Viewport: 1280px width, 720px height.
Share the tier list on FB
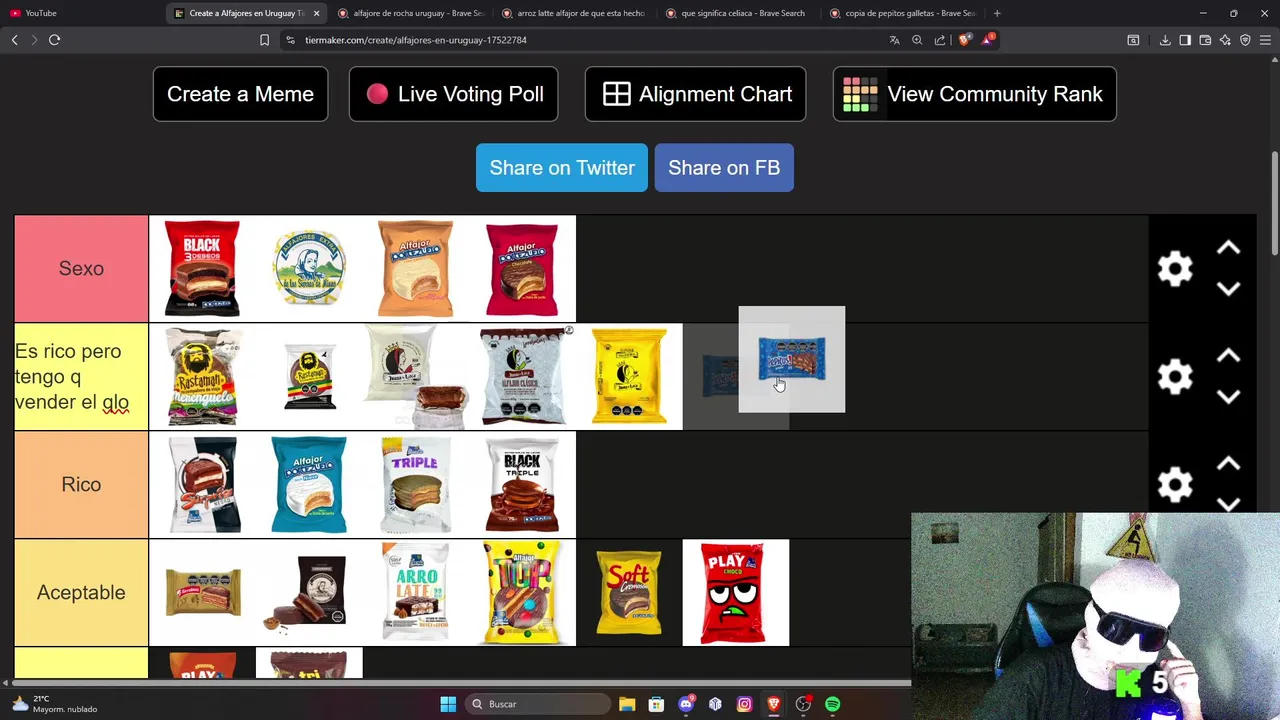pyautogui.click(x=724, y=168)
